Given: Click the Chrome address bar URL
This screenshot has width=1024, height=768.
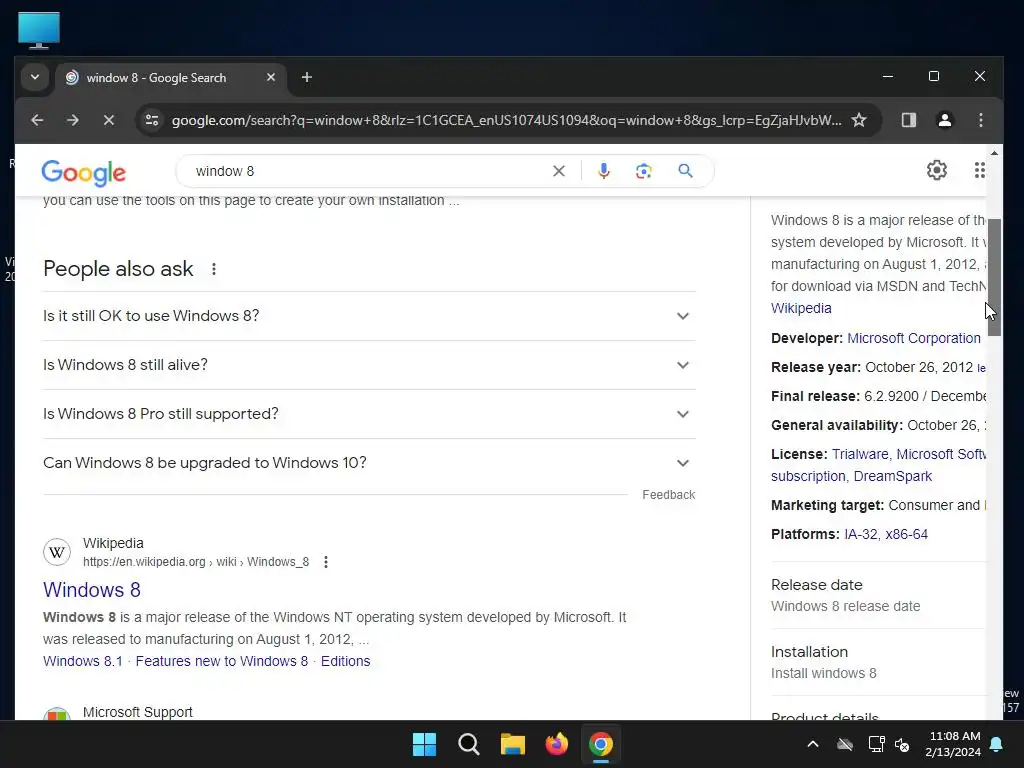Looking at the screenshot, I should (x=506, y=120).
